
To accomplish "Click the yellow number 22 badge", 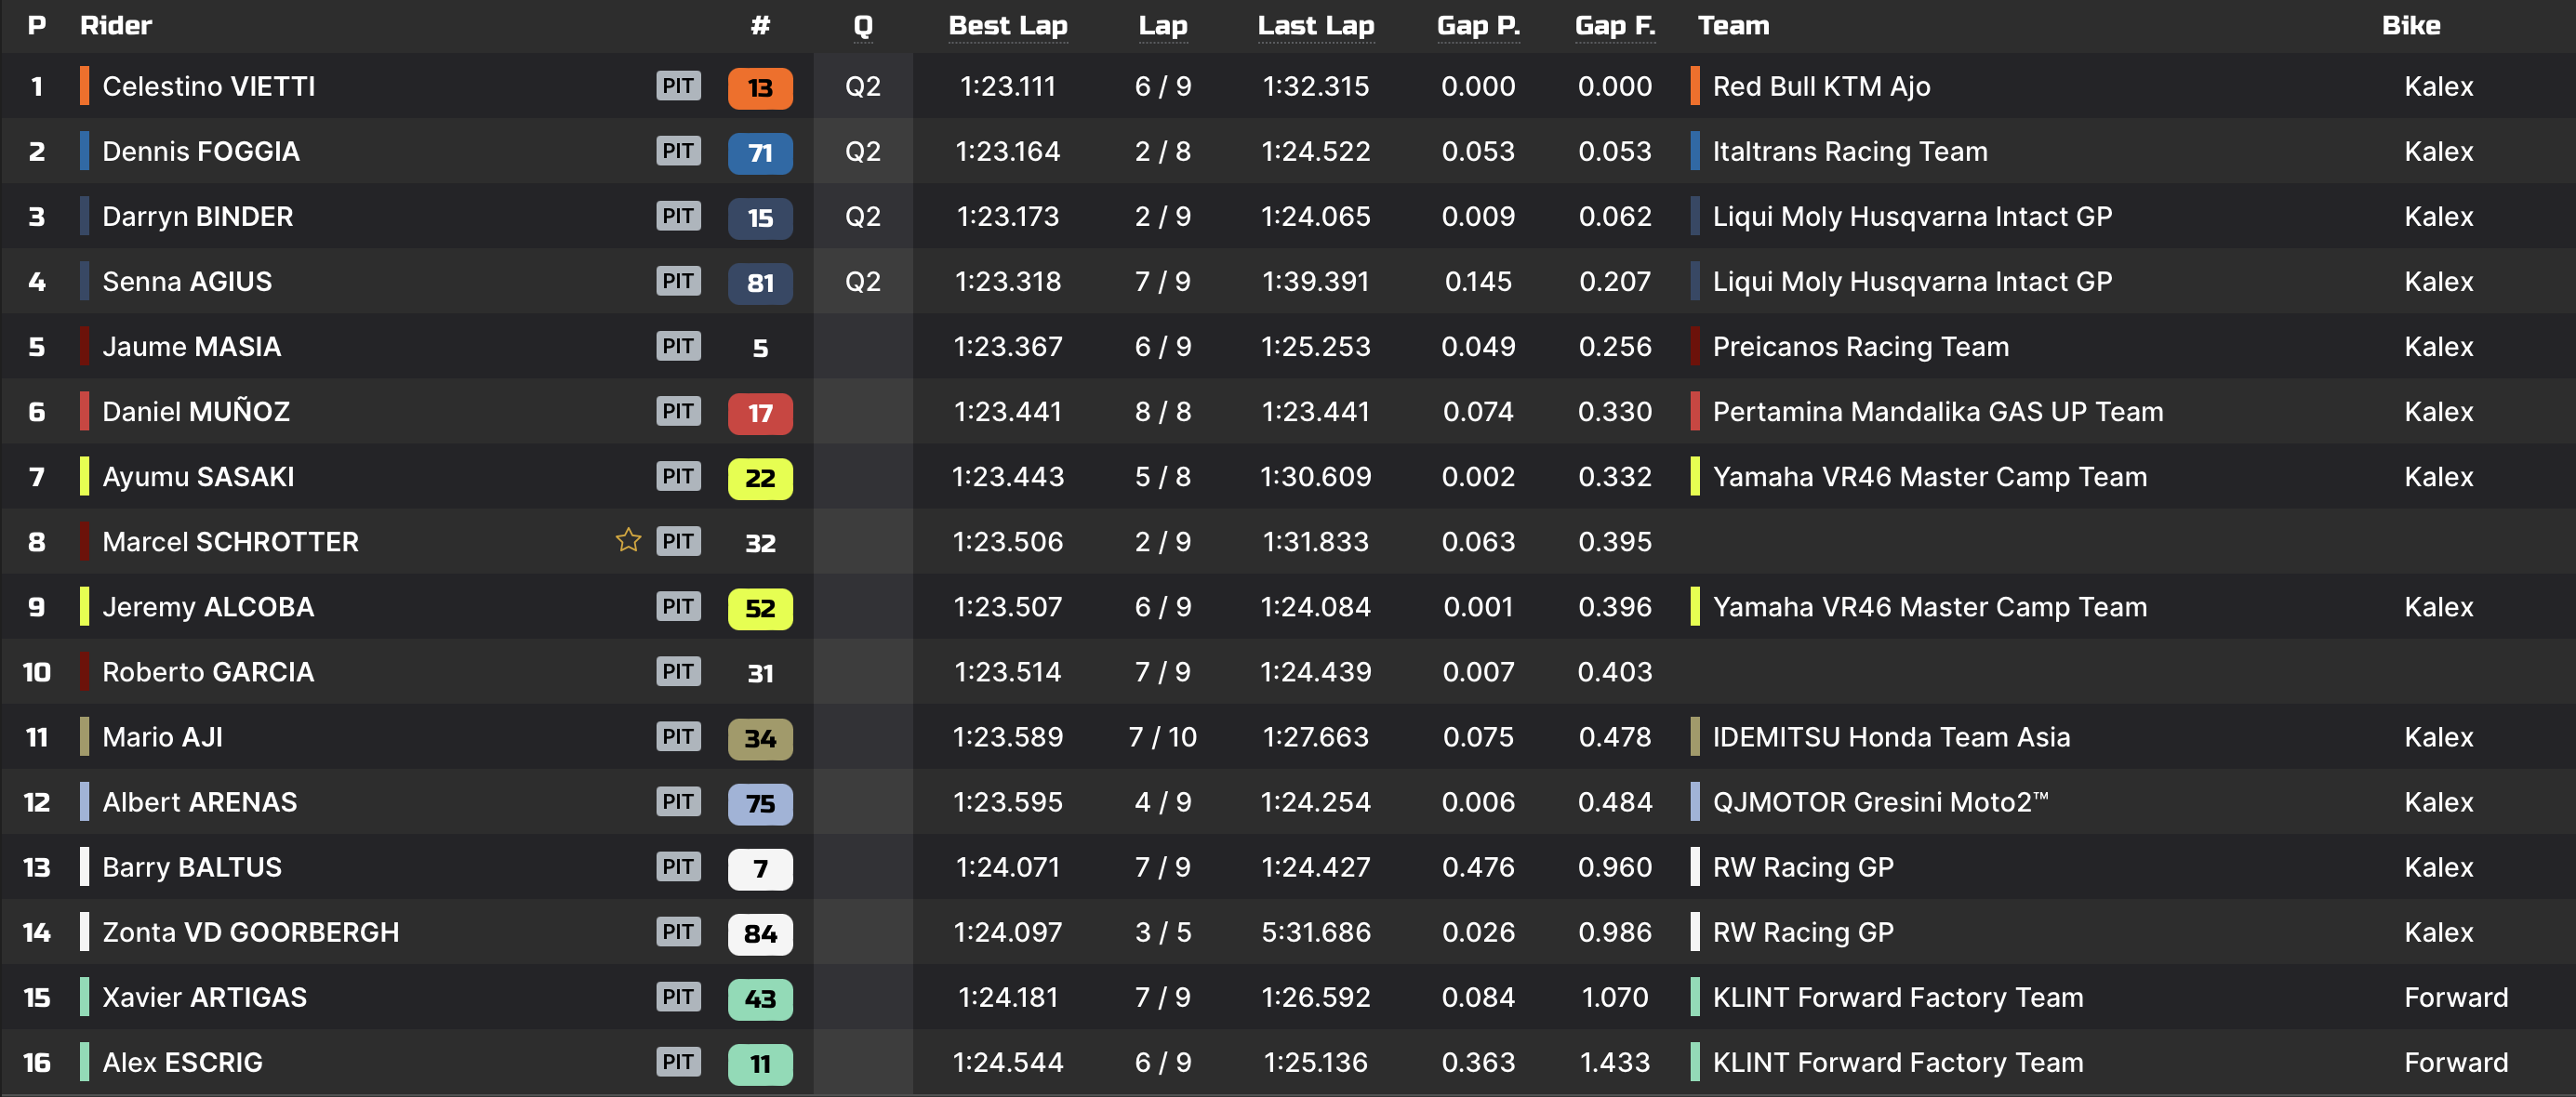I will click(x=760, y=478).
